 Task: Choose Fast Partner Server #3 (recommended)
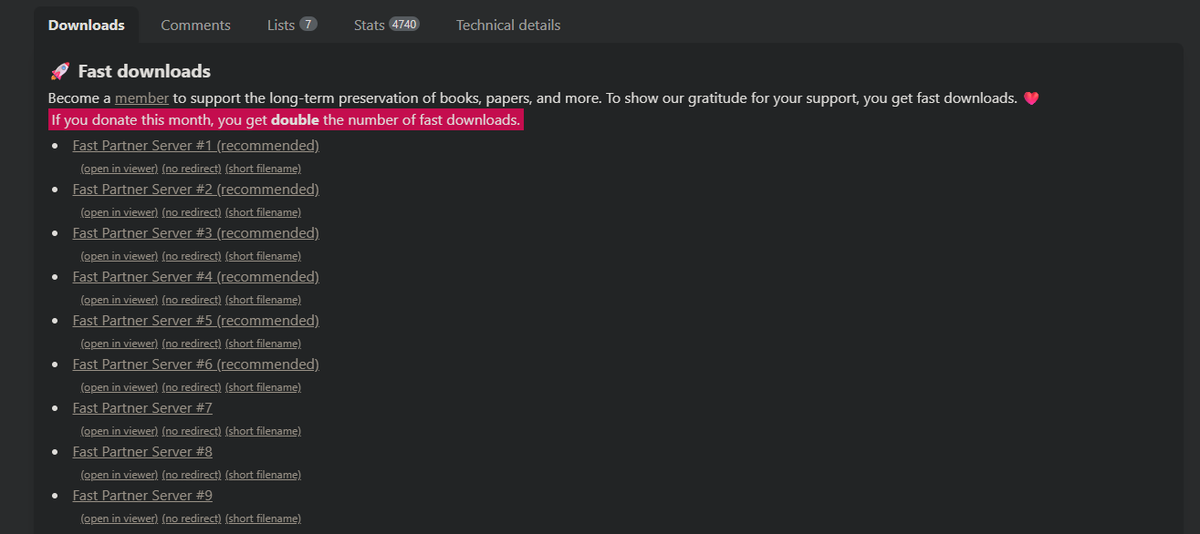point(195,233)
